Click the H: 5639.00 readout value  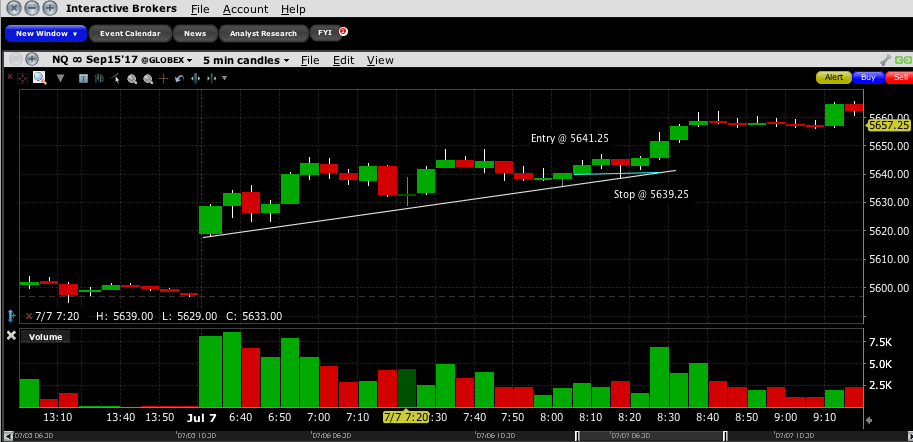tap(124, 316)
